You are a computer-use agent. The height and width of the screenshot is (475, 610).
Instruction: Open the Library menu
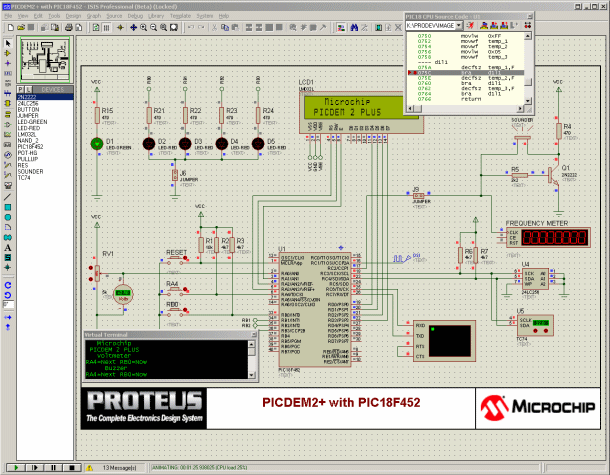point(156,16)
